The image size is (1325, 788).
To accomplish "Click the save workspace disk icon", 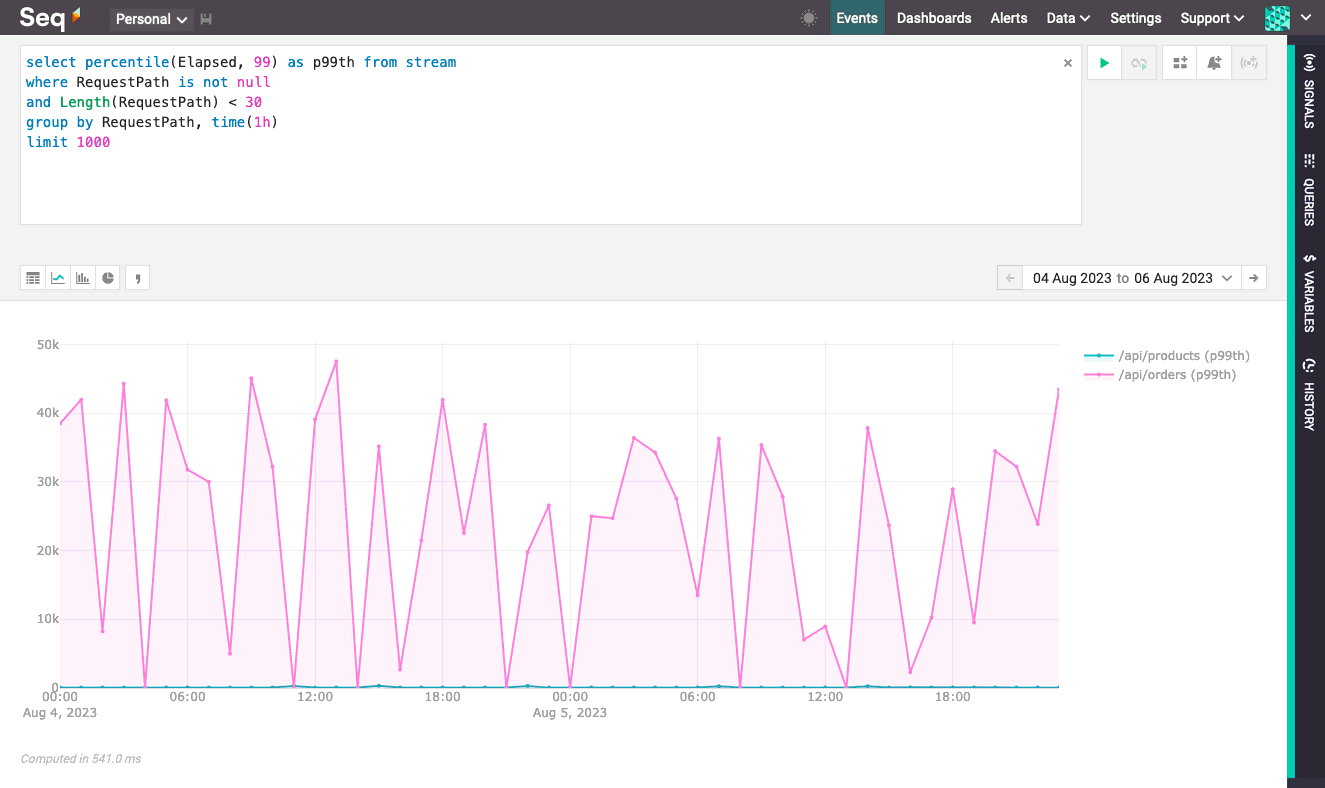I will pos(206,19).
